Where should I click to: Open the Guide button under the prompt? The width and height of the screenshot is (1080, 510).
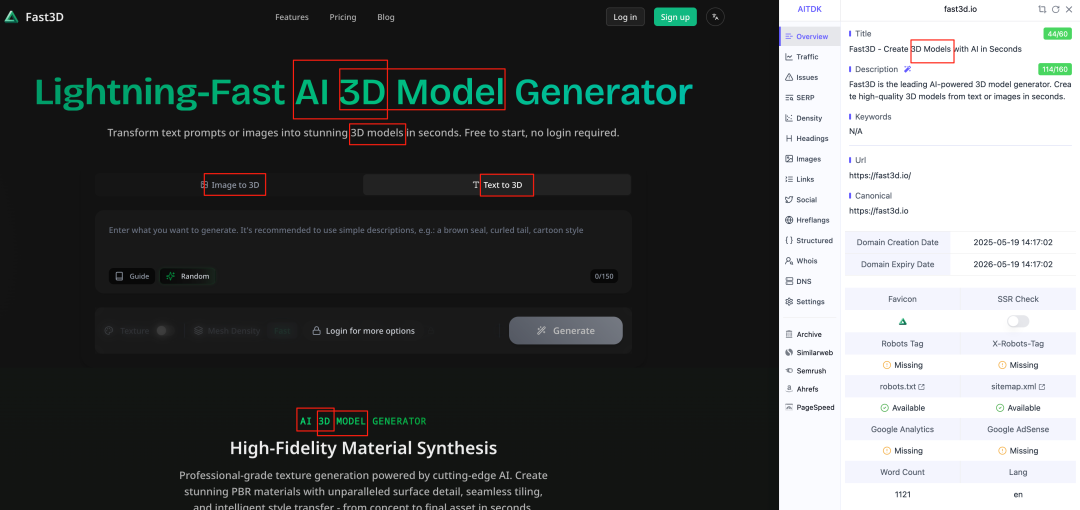(132, 276)
